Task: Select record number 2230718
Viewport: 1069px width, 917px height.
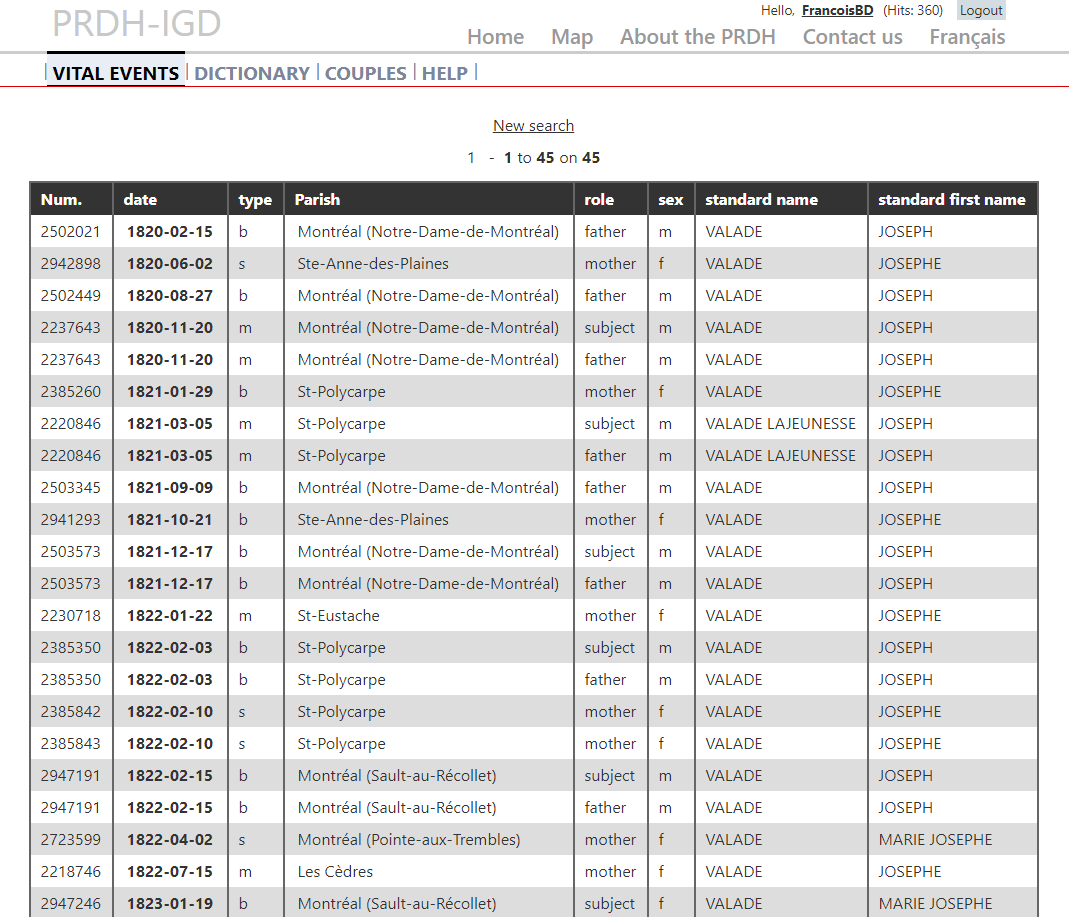Action: [70, 616]
